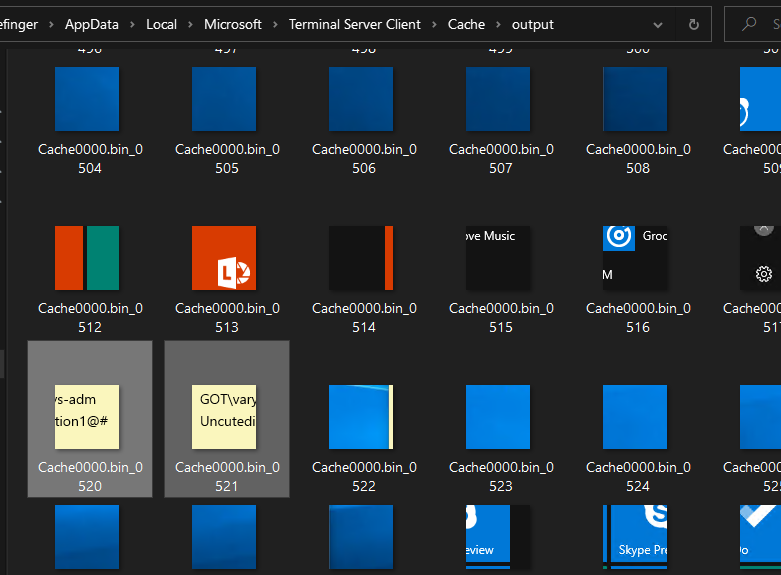This screenshot has height=575, width=781.
Task: Select the orange and teal tile Cache0000.bin_0512
Action: (87, 258)
